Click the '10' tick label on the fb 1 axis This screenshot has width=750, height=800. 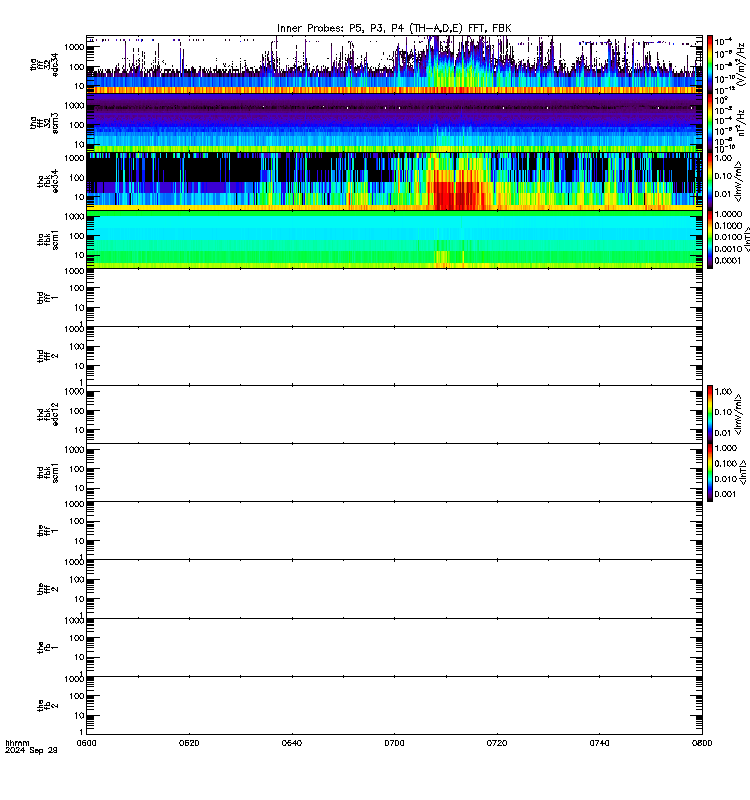pos(79,657)
